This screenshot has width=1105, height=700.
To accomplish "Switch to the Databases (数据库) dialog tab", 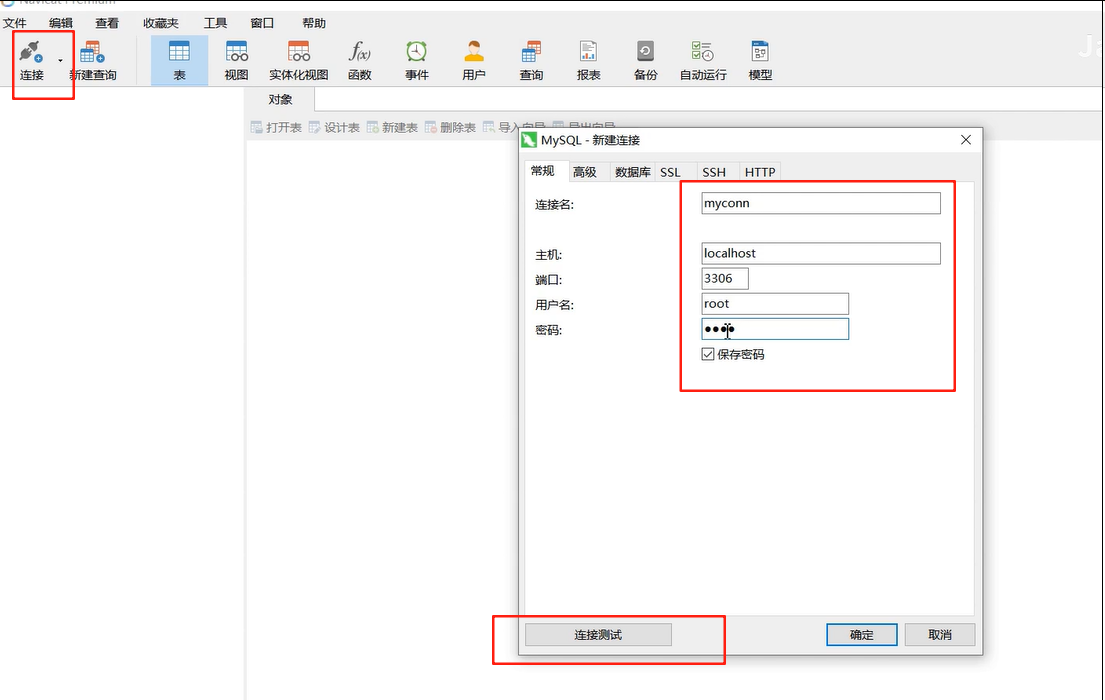I will tap(632, 172).
